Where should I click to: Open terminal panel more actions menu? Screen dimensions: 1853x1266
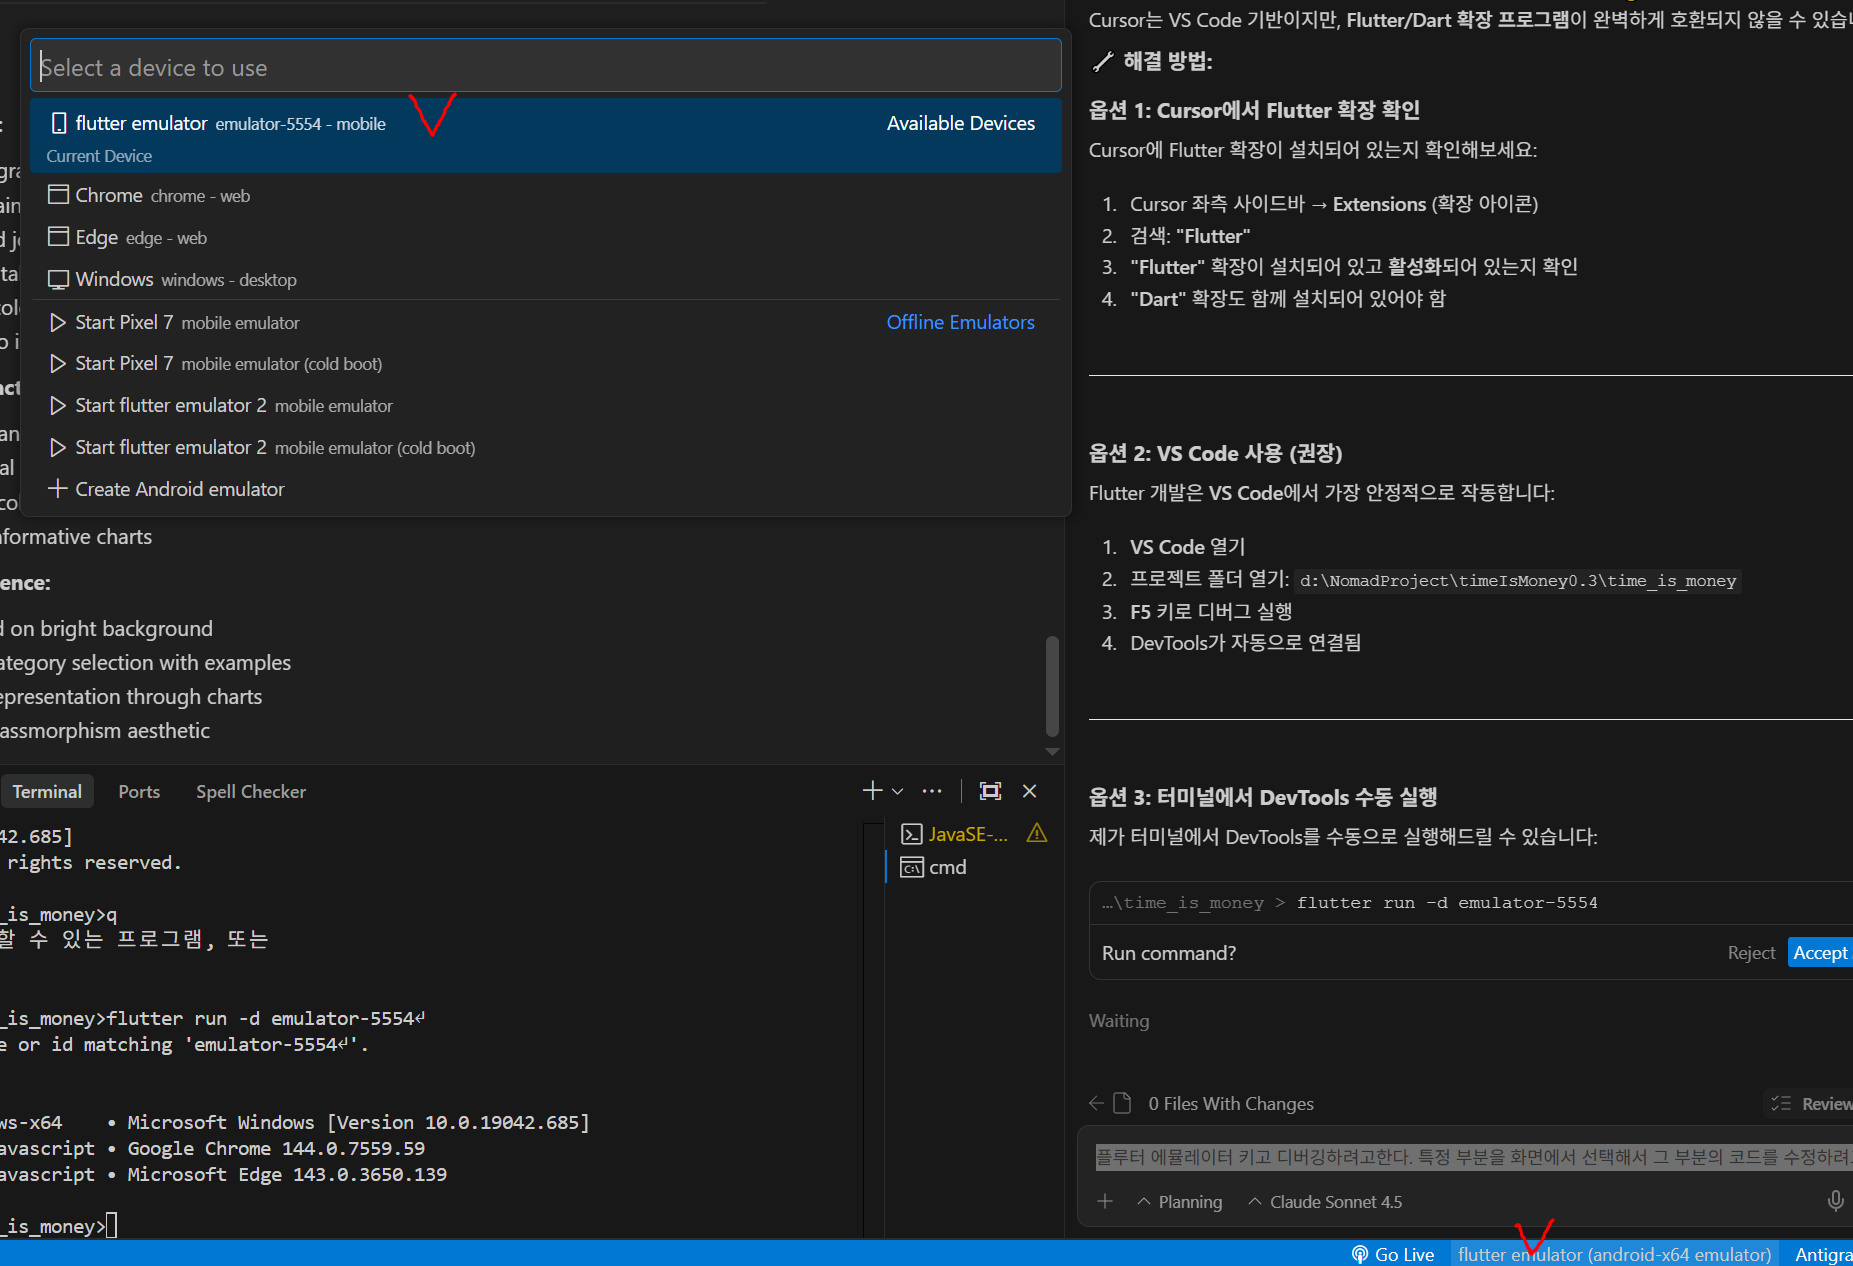click(x=932, y=791)
